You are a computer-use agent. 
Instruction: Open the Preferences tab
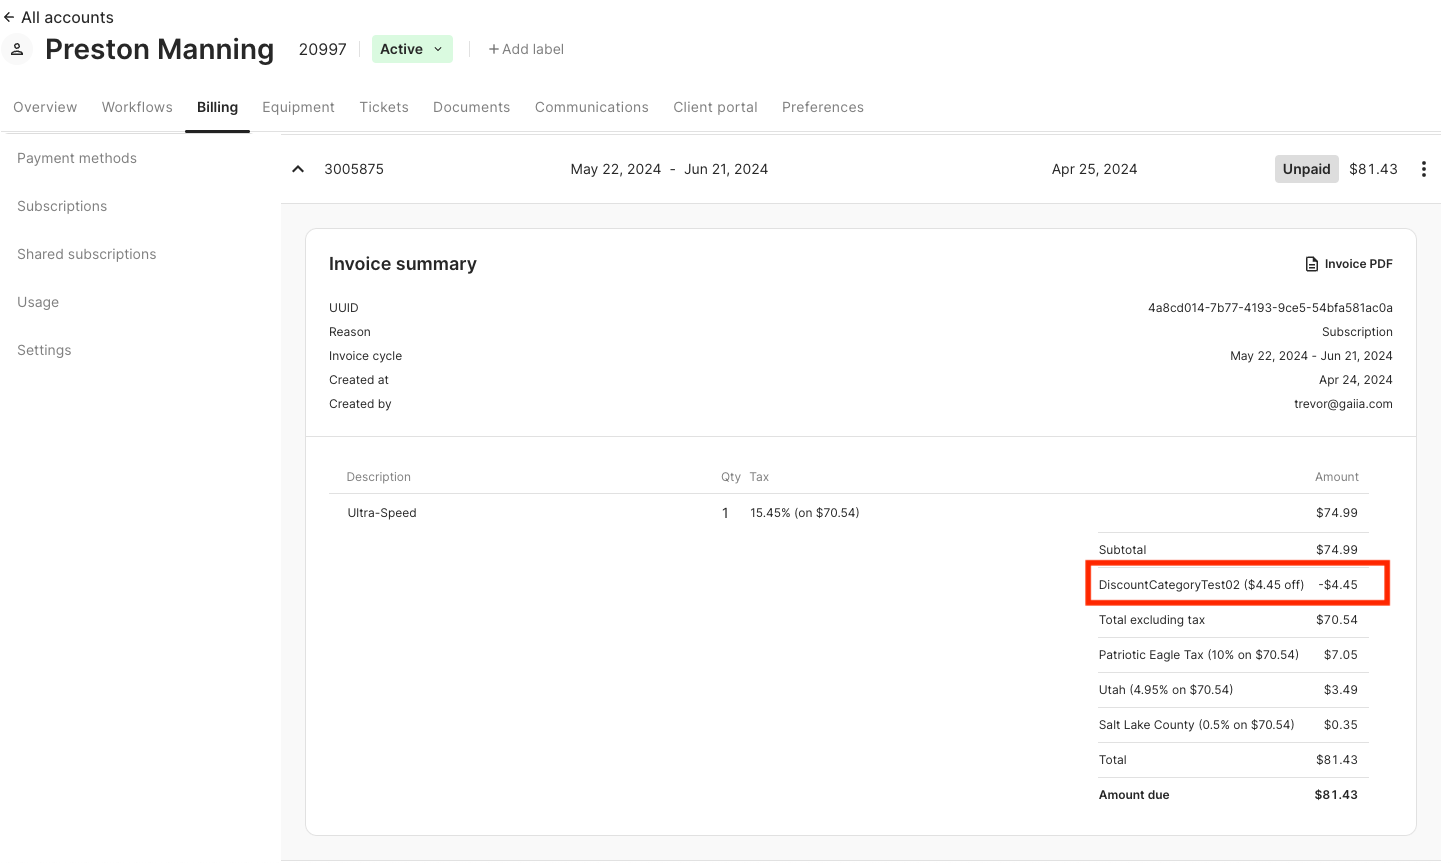(822, 107)
